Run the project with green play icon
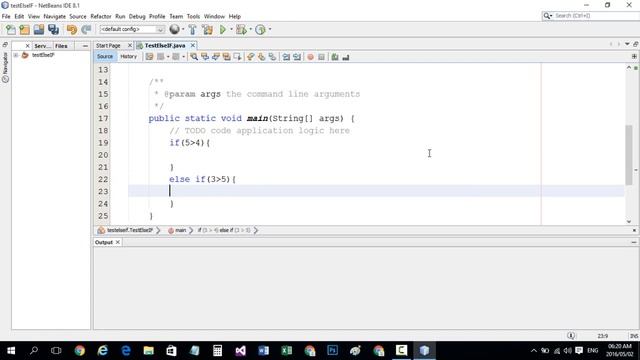Image resolution: width=640 pixels, height=360 pixels. pyautogui.click(x=223, y=29)
